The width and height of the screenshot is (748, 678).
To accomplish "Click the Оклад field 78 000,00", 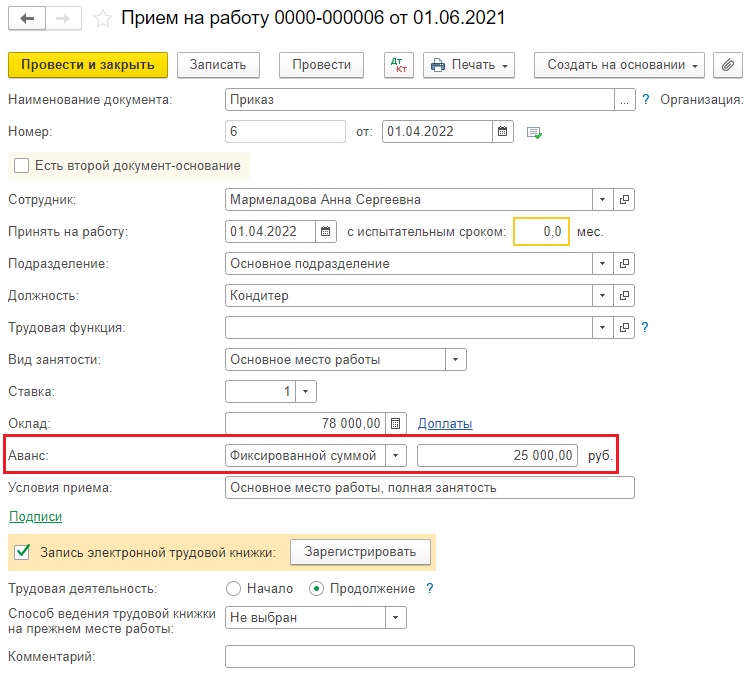I will coord(305,423).
